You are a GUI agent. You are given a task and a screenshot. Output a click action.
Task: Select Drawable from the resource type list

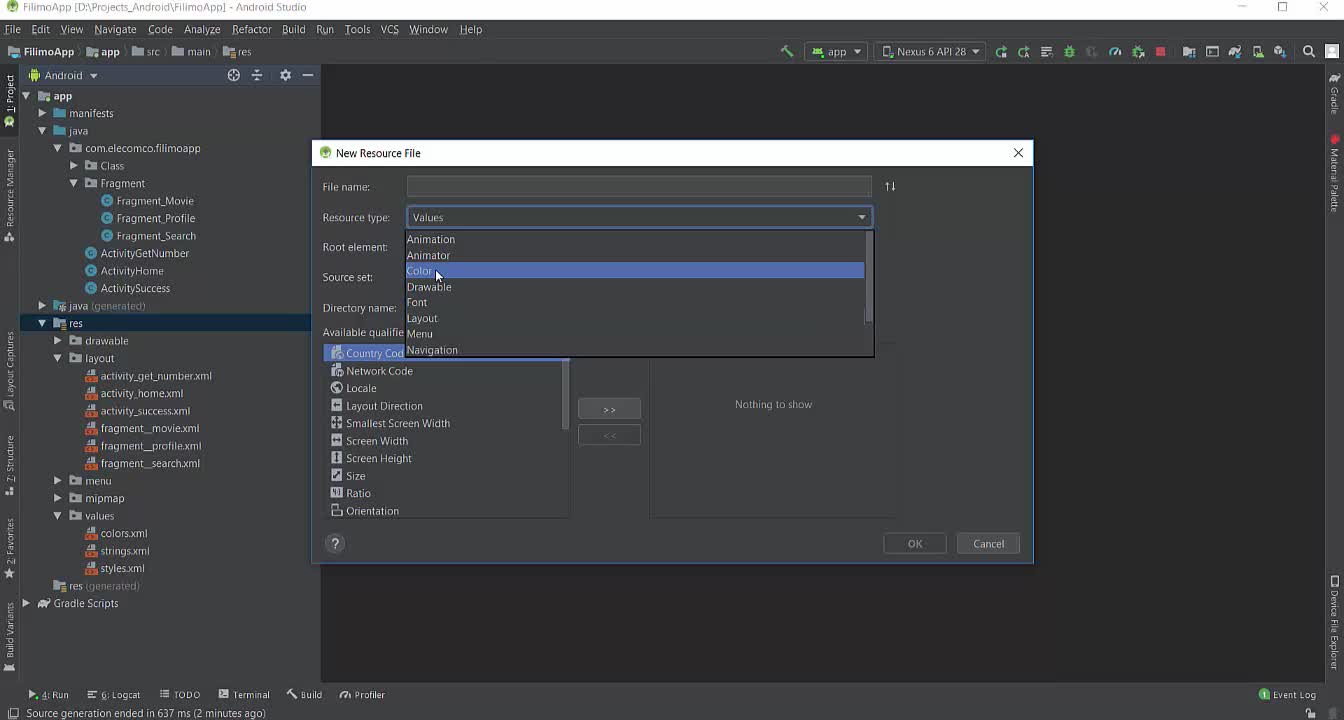pyautogui.click(x=429, y=287)
